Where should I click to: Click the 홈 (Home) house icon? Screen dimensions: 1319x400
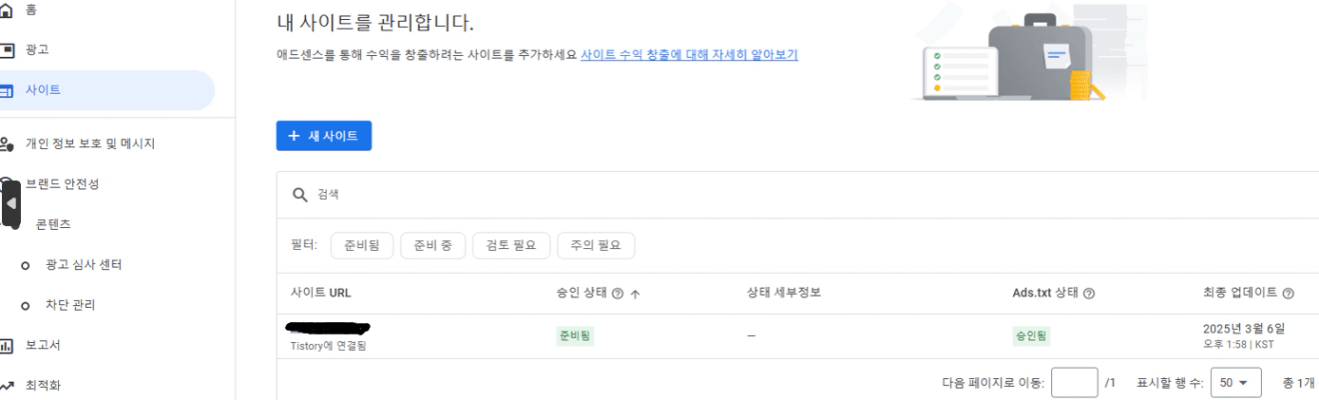(x=9, y=8)
